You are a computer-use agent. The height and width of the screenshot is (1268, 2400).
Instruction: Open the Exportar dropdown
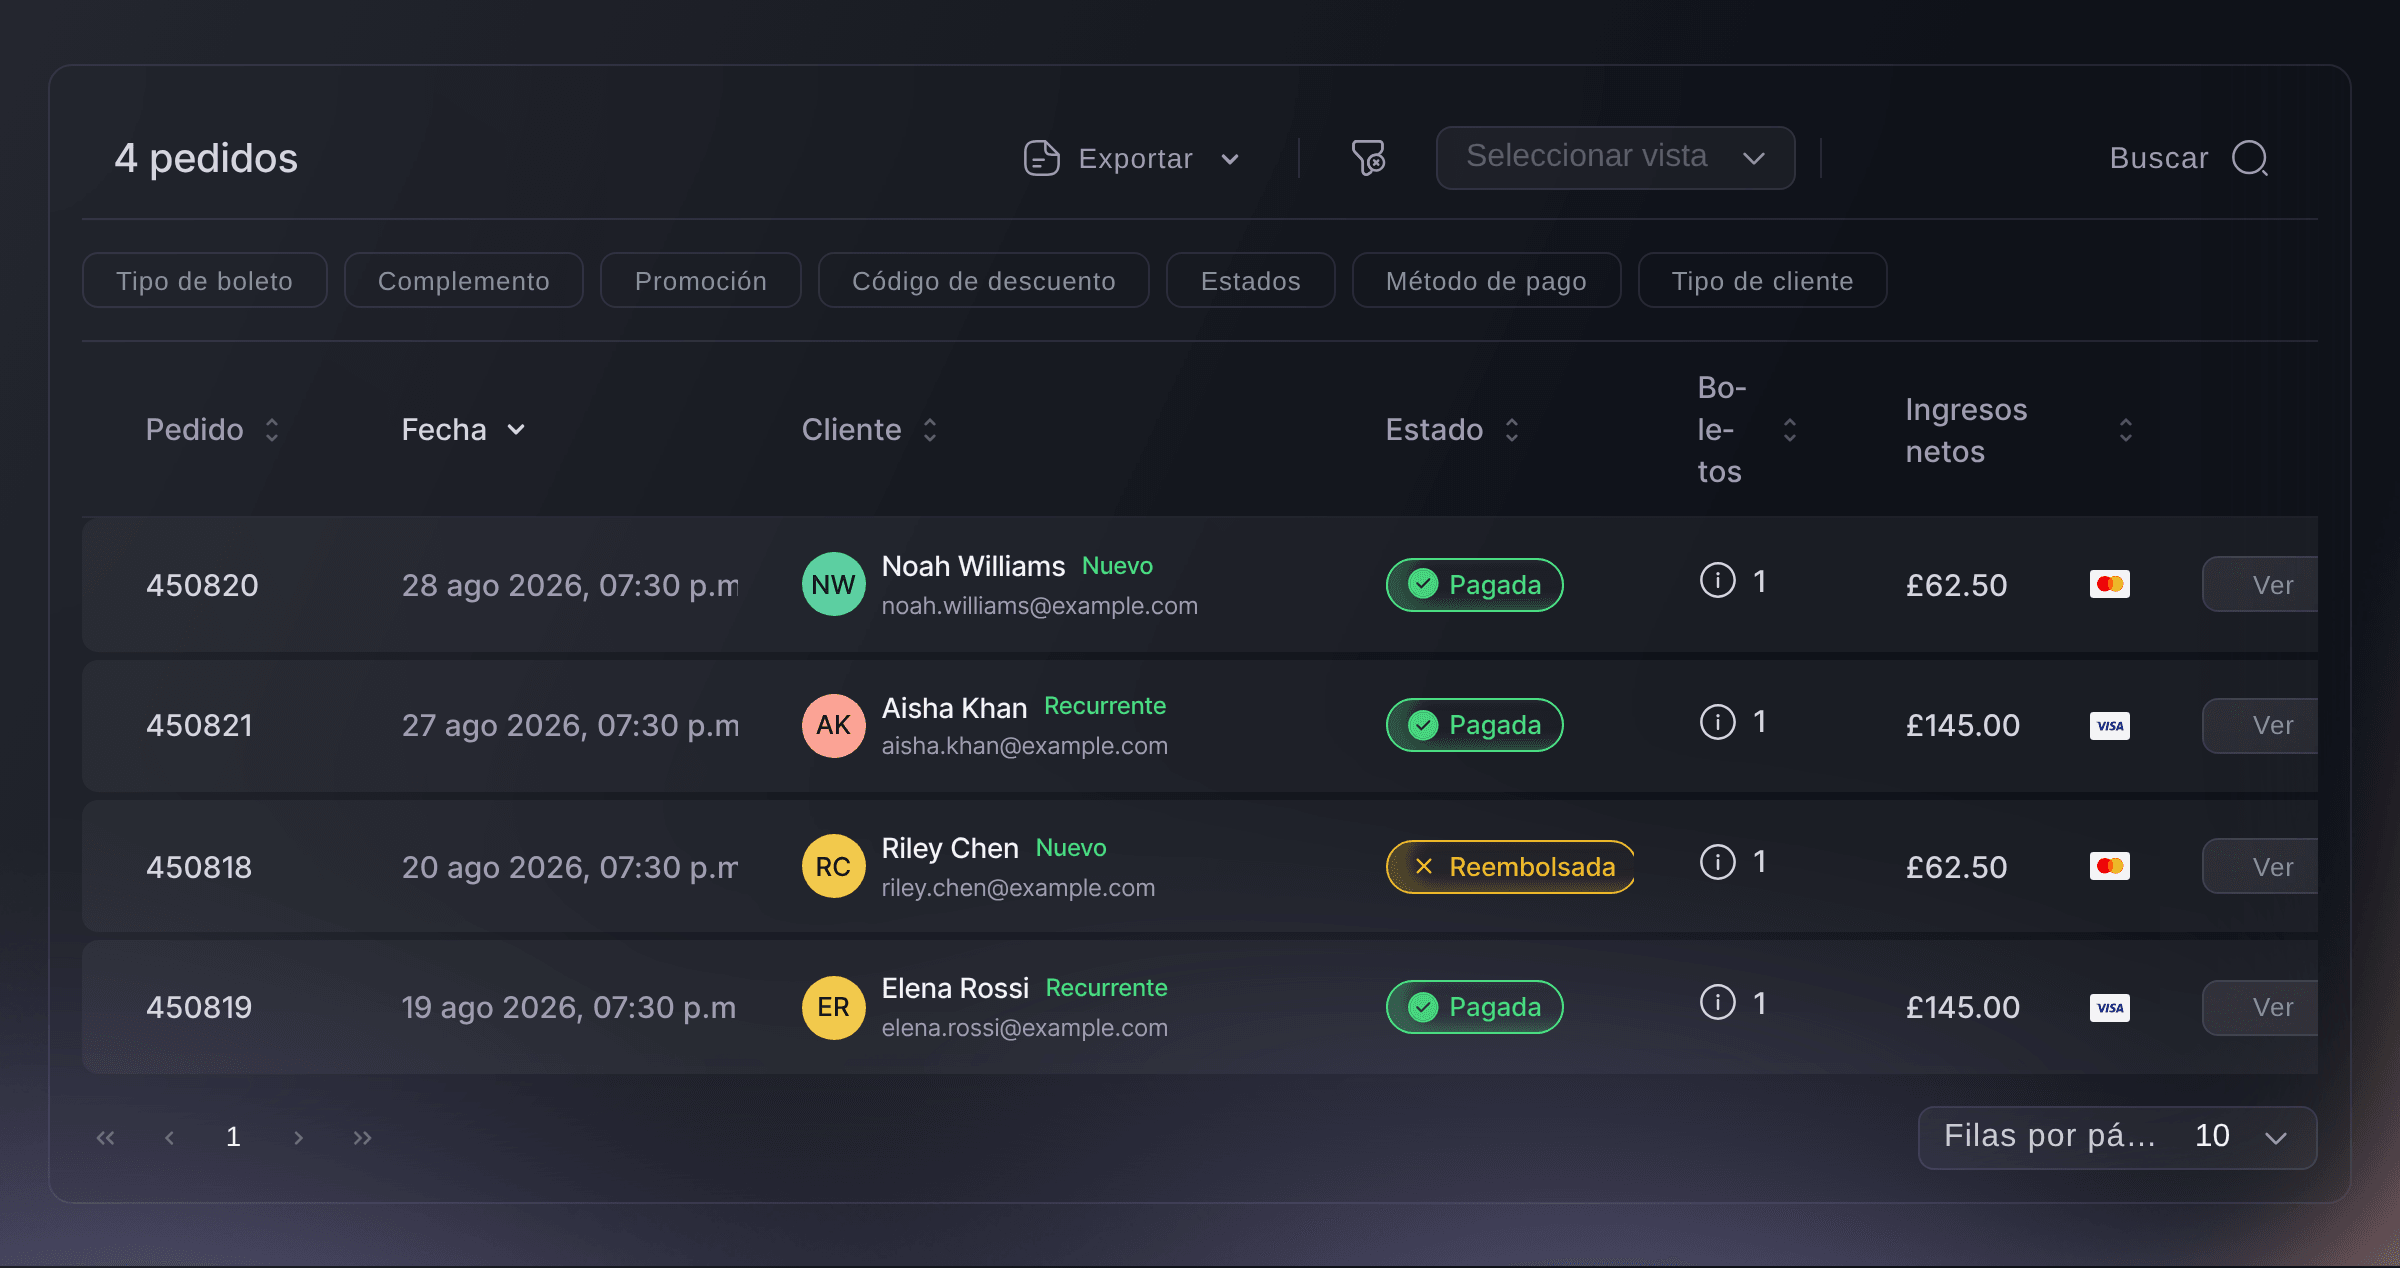click(x=1132, y=158)
